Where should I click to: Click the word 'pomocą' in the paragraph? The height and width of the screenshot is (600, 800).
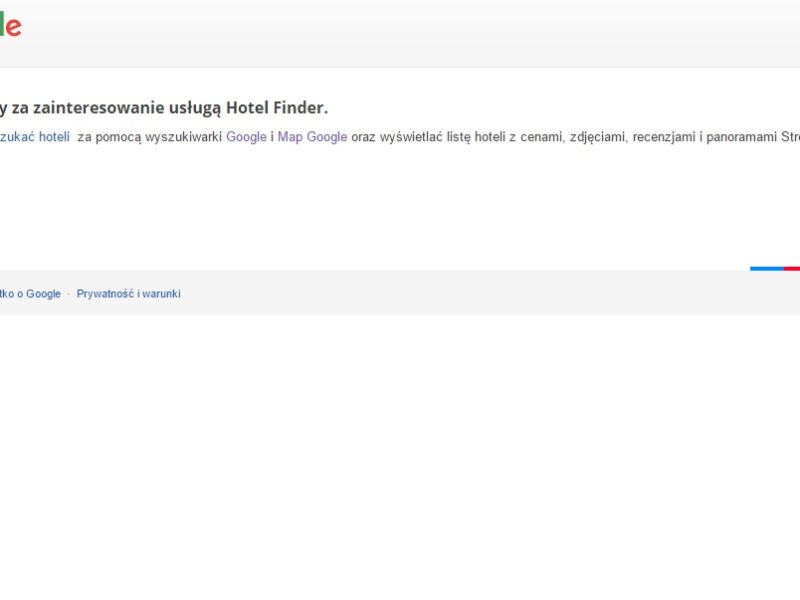[x=118, y=137]
